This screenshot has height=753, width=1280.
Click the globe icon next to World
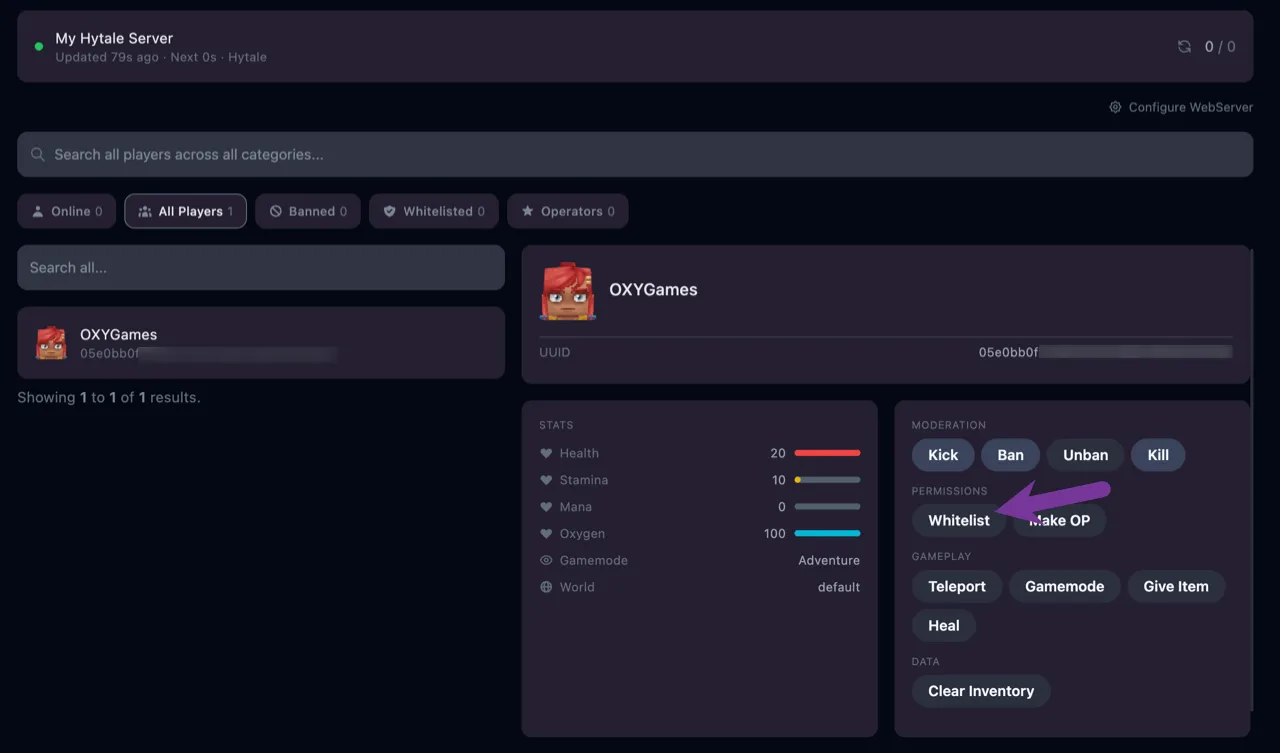(546, 587)
